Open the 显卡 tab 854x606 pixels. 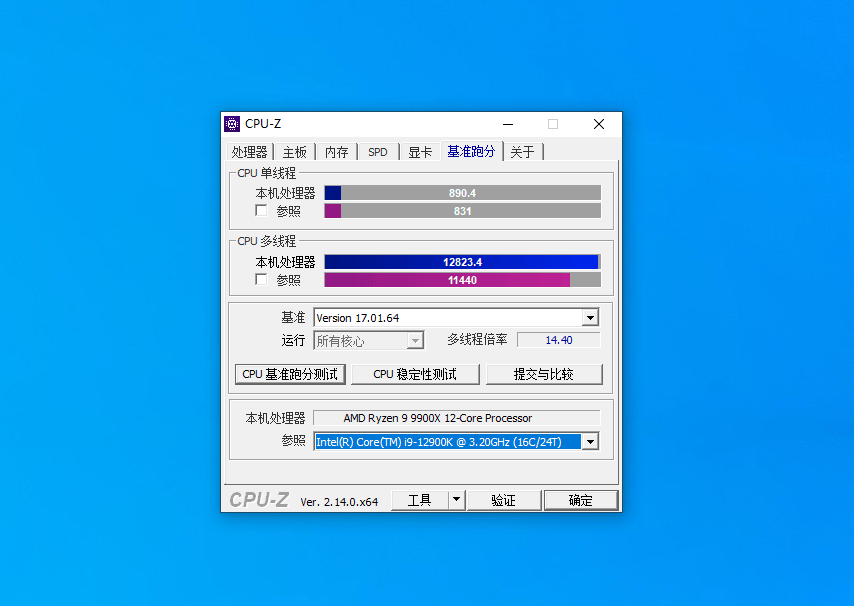(420, 152)
